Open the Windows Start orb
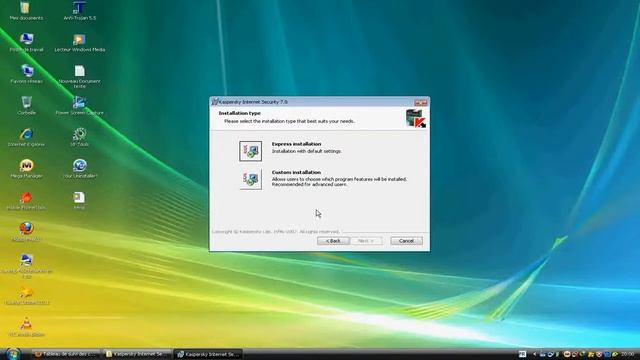The width and height of the screenshot is (640, 360). point(13,353)
